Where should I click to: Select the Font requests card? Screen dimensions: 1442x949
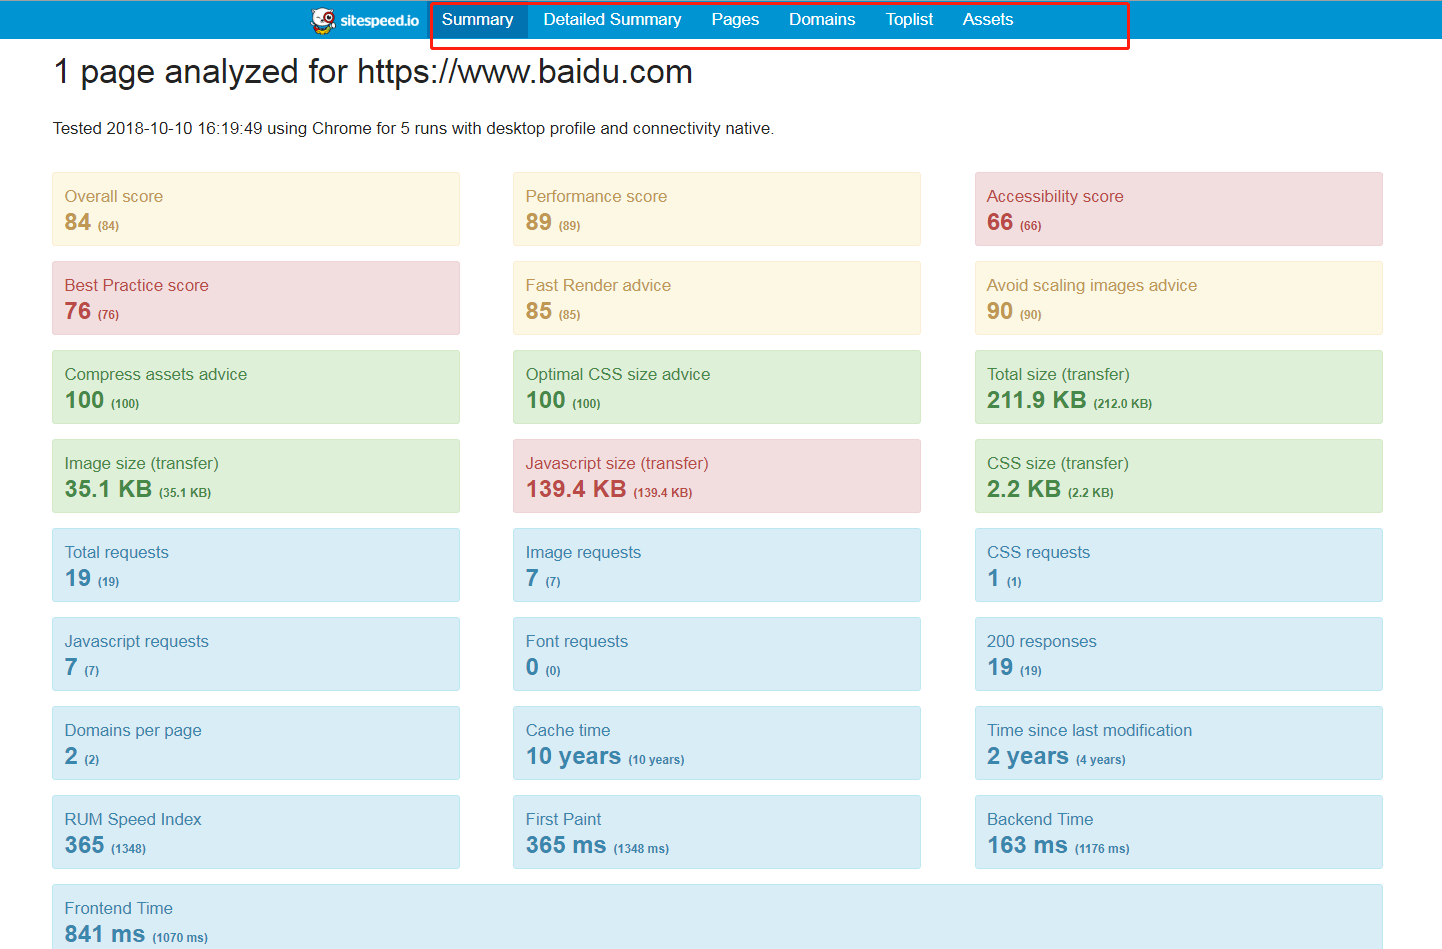(717, 654)
